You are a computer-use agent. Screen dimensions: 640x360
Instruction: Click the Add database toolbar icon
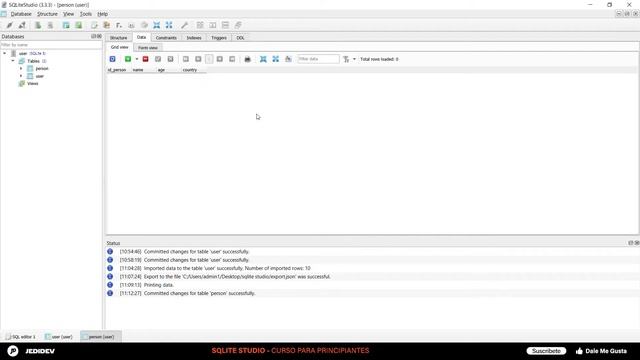(x=38, y=25)
